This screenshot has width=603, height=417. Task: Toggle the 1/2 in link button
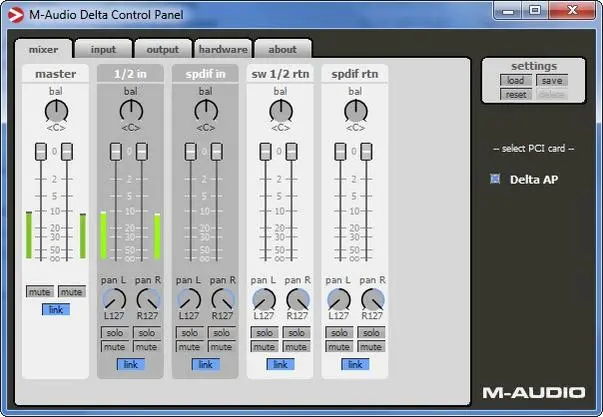[131, 364]
